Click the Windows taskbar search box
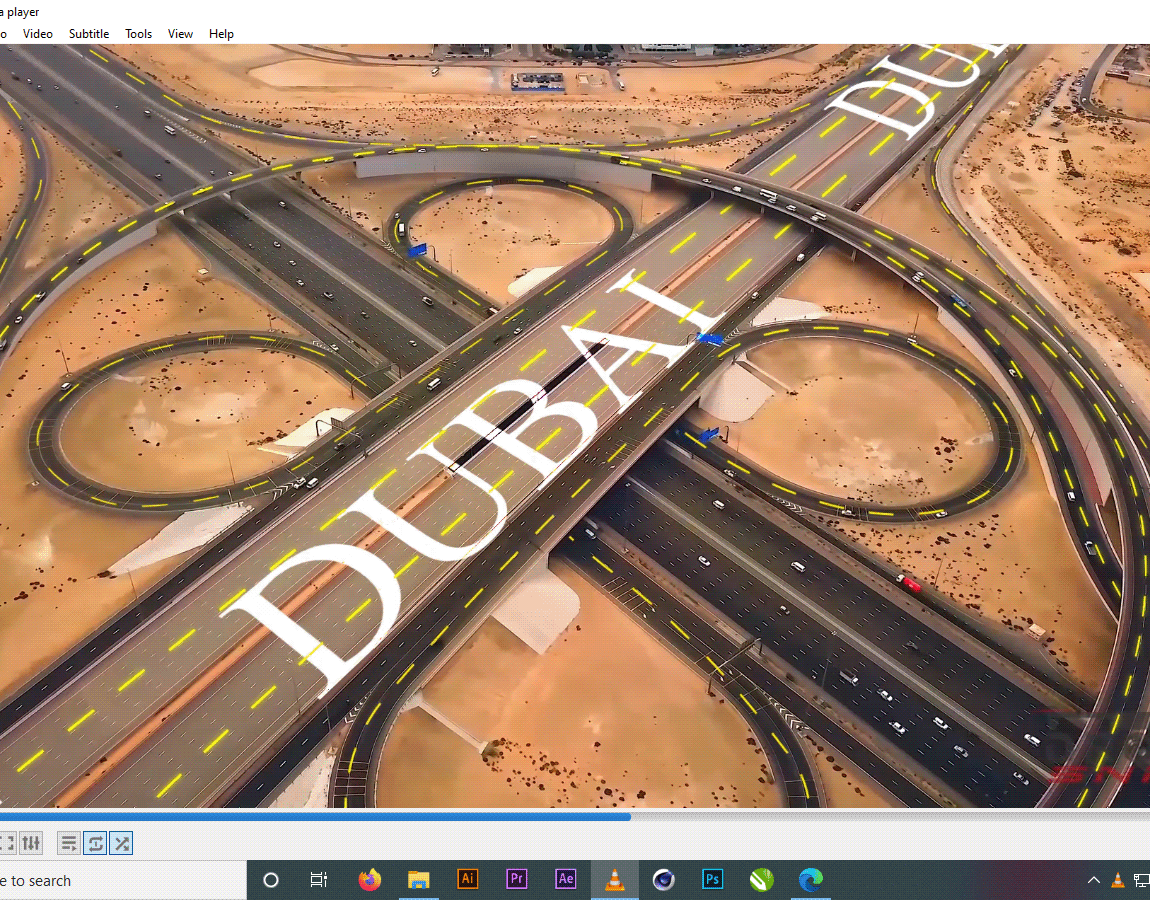The height and width of the screenshot is (900, 1150). pos(122,880)
